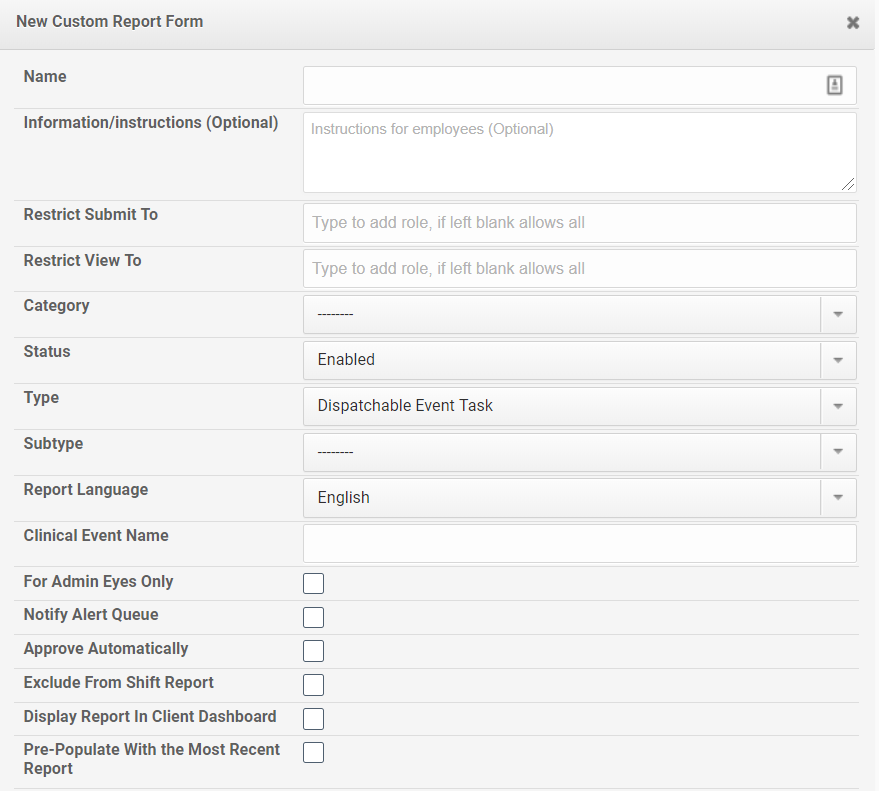
Task: Toggle Approve Automatically checkbox
Action: coord(314,651)
